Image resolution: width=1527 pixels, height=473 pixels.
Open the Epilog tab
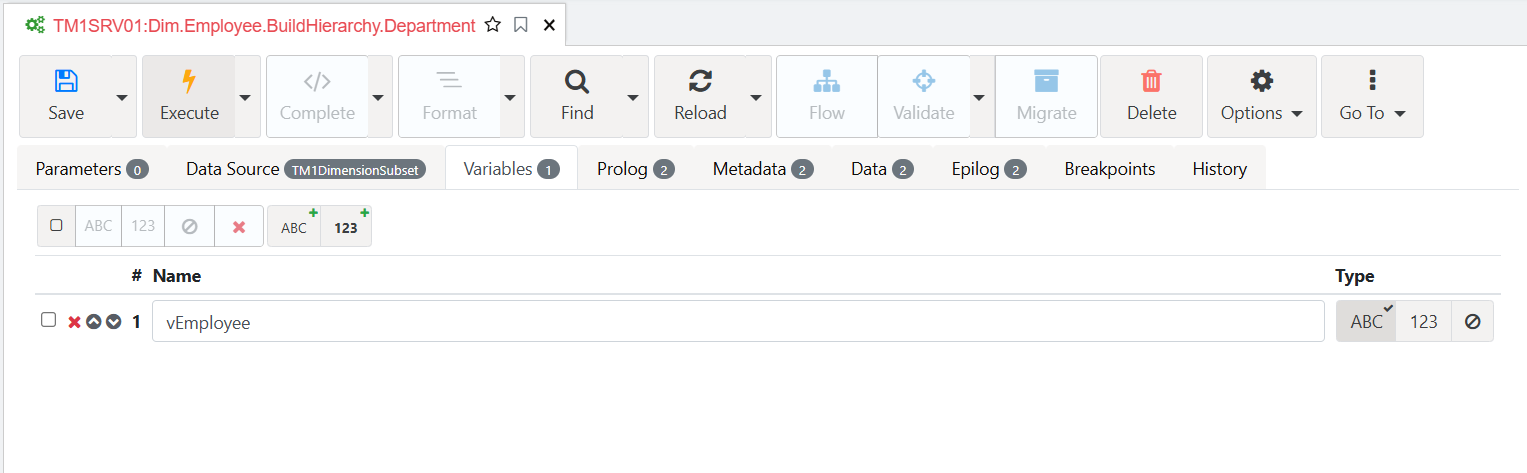tap(989, 169)
